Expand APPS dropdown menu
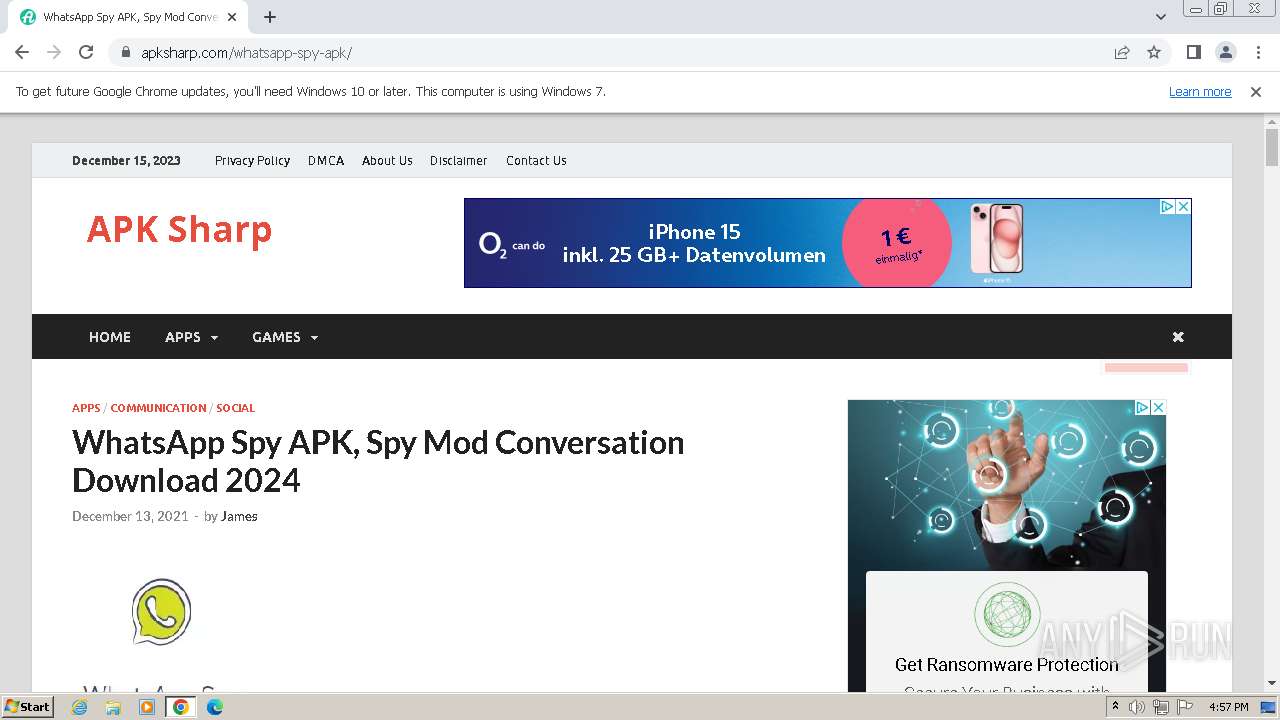Screen dimensions: 1280x720 click(x=191, y=337)
